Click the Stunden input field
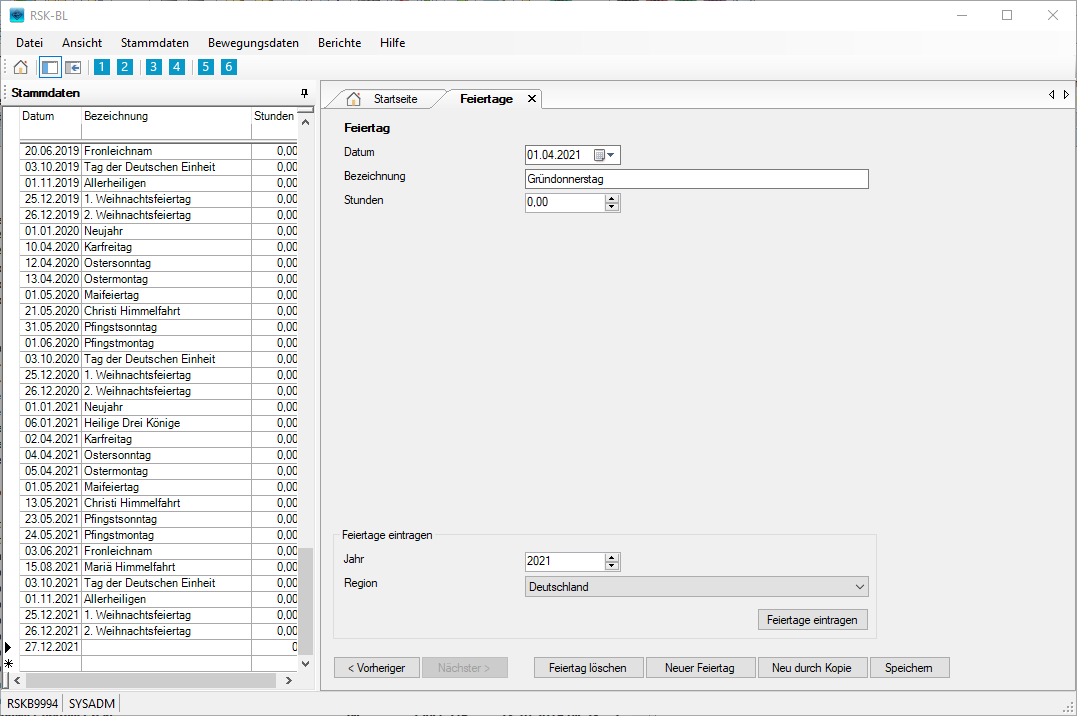1077x716 pixels. pos(565,203)
